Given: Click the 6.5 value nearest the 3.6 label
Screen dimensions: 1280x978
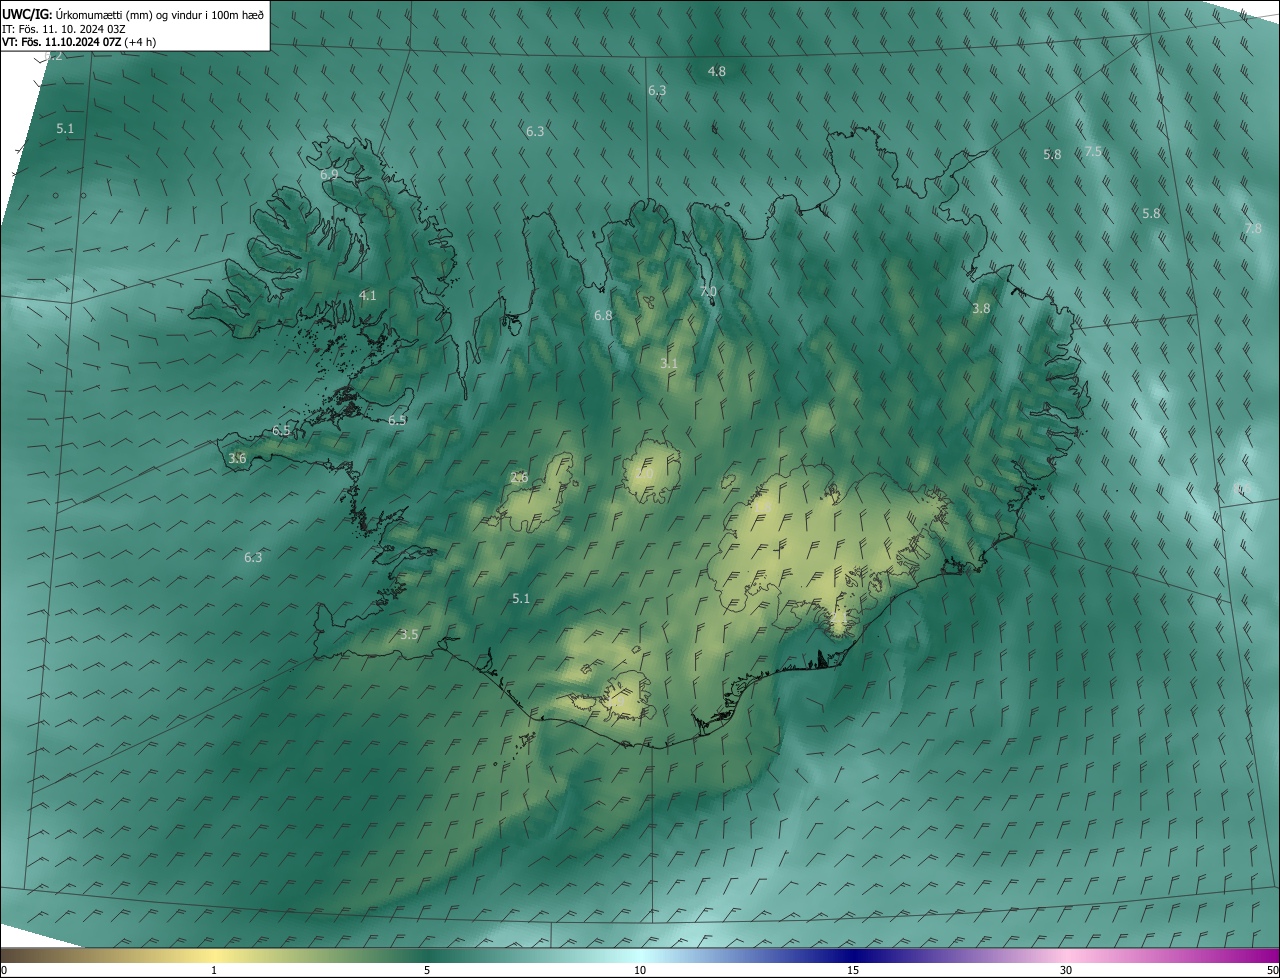Looking at the screenshot, I should tap(281, 430).
